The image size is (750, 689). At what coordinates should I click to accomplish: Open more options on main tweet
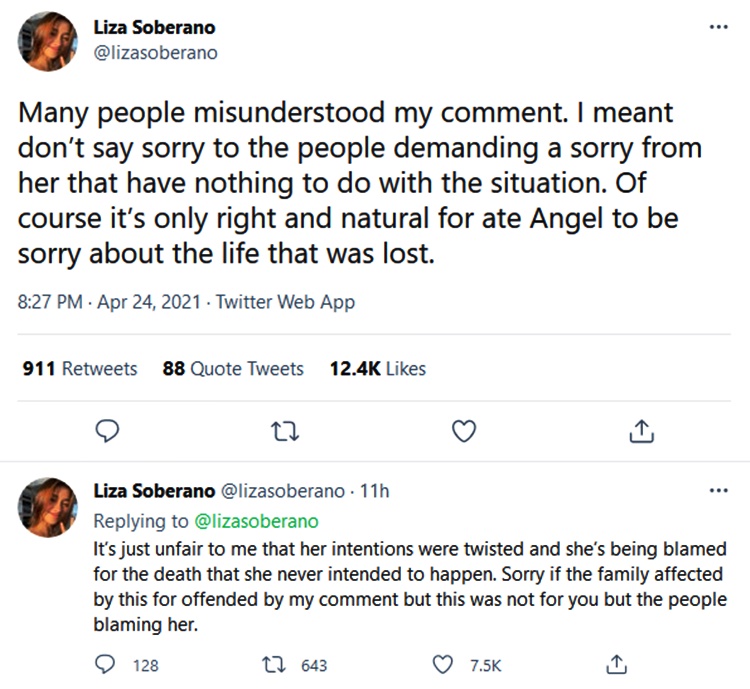point(718,26)
